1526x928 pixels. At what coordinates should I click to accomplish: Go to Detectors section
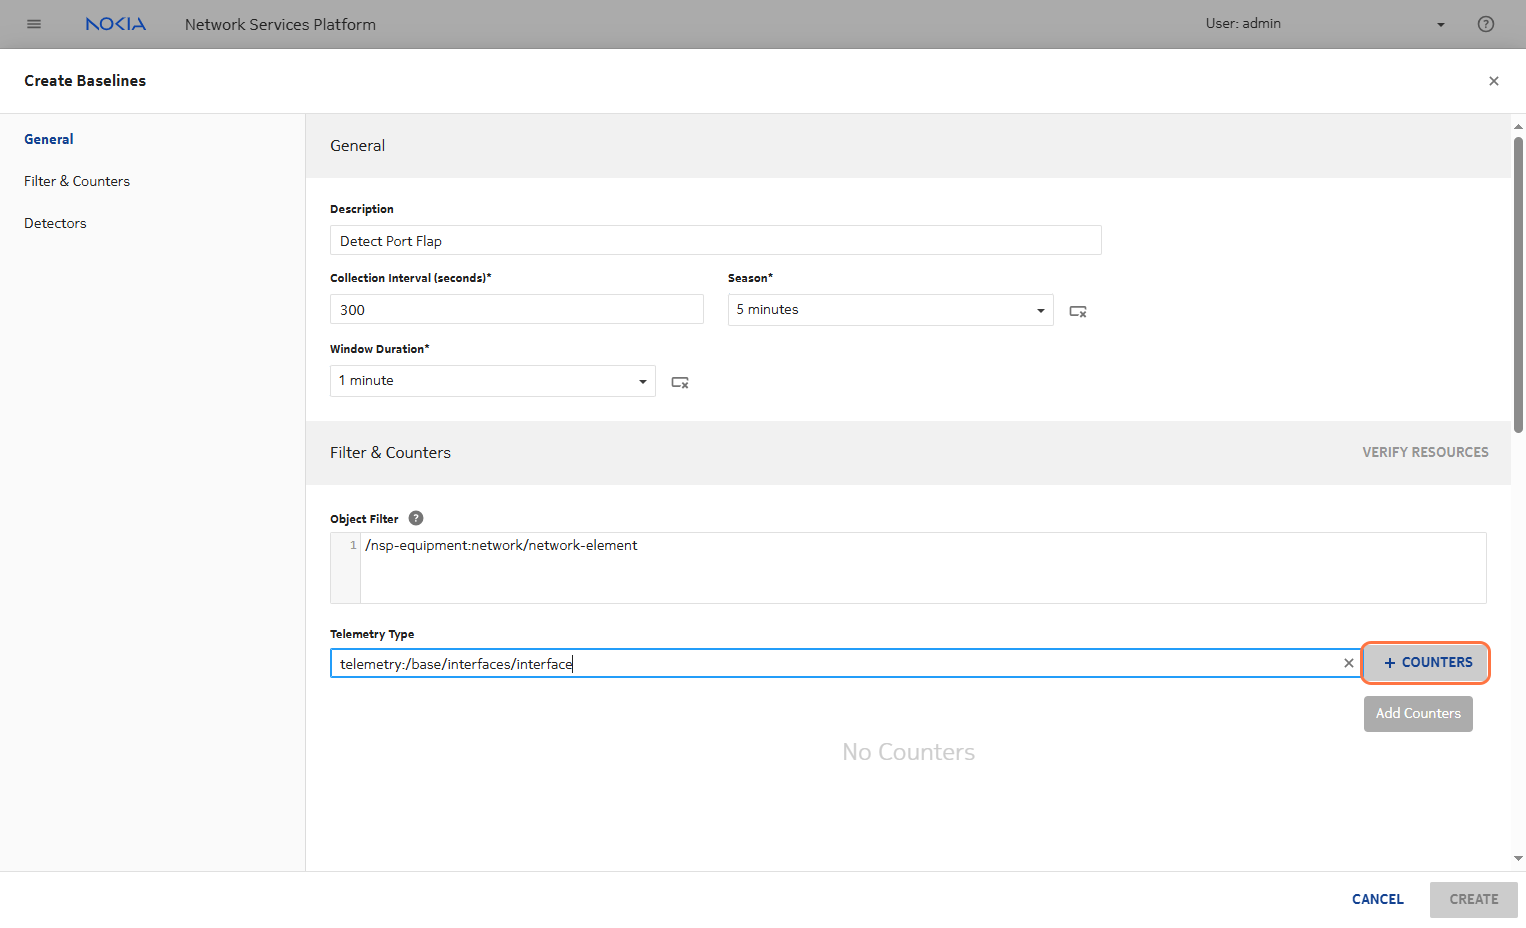55,223
